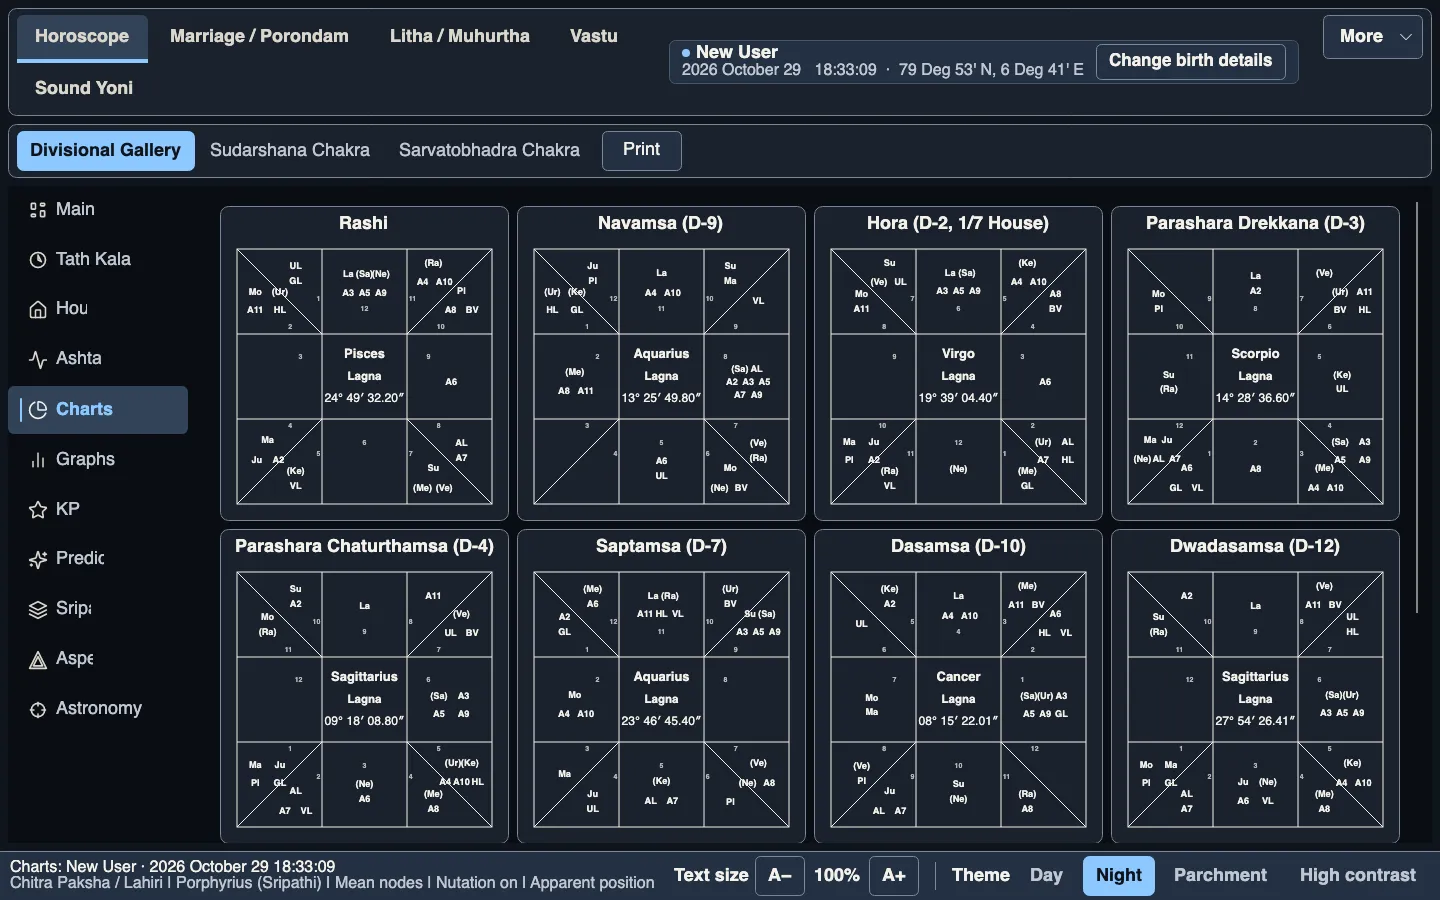Open the Rashi chart thumbnail

pyautogui.click(x=364, y=364)
